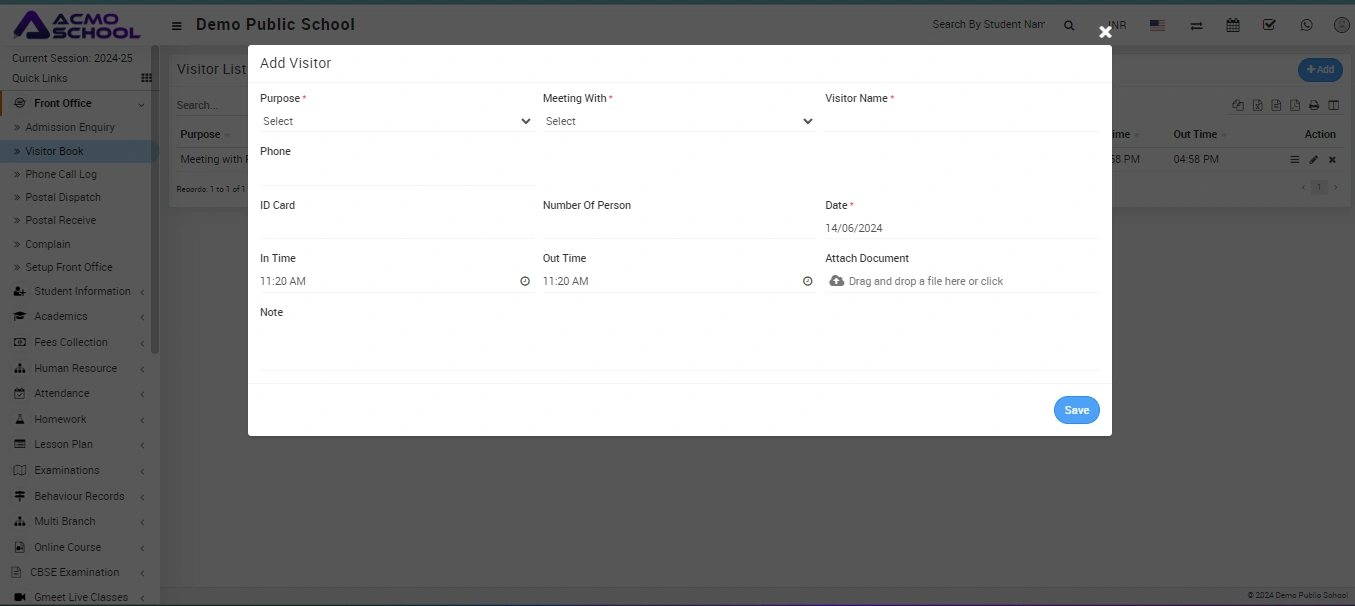Screen dimensions: 1355x606
Task: Click the user profile avatar icon
Action: pyautogui.click(x=1341, y=25)
